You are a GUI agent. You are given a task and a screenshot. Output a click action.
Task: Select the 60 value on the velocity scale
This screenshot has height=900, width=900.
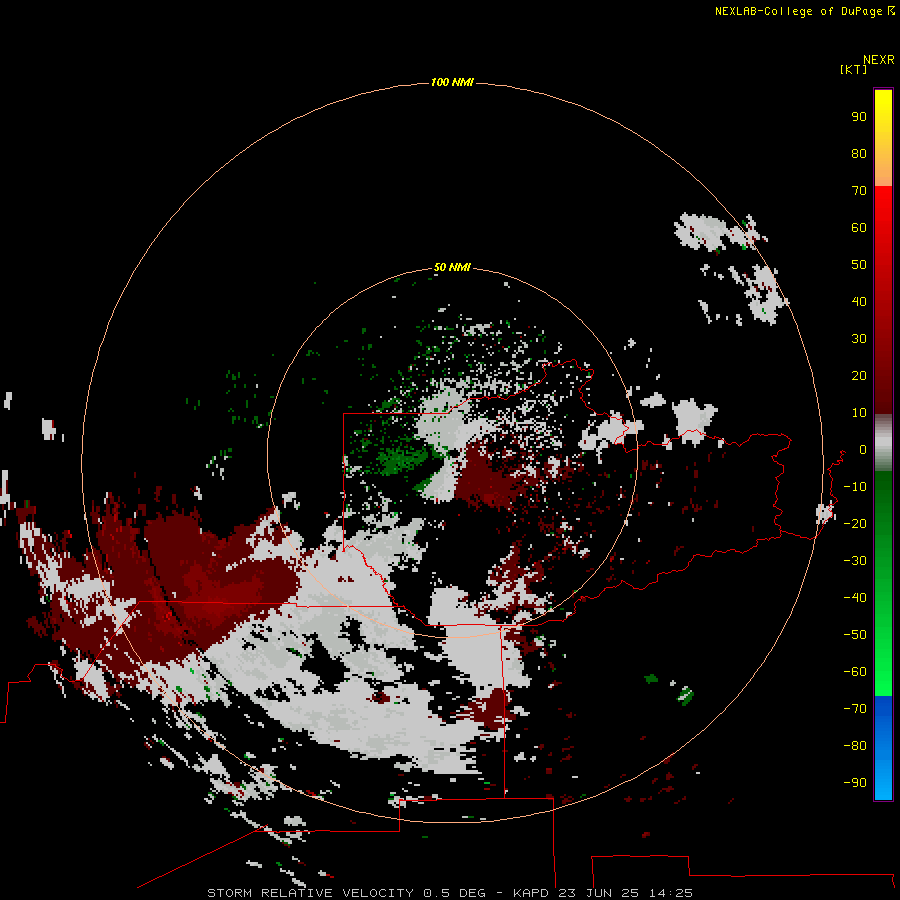[x=859, y=227]
